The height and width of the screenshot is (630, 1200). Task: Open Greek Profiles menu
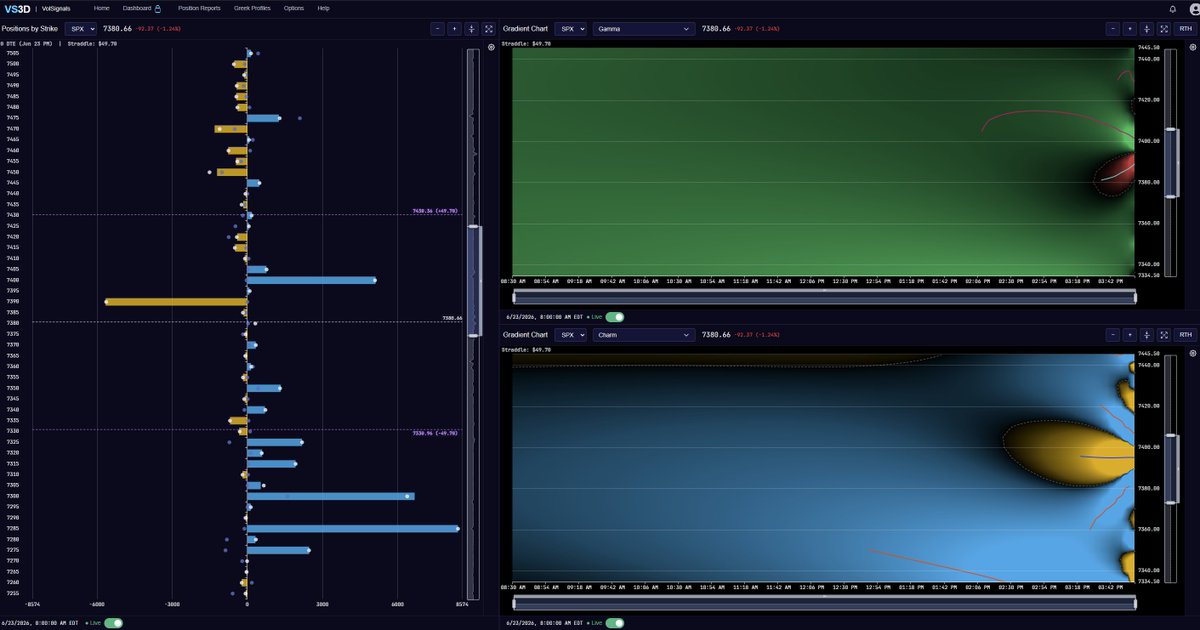pyautogui.click(x=252, y=8)
